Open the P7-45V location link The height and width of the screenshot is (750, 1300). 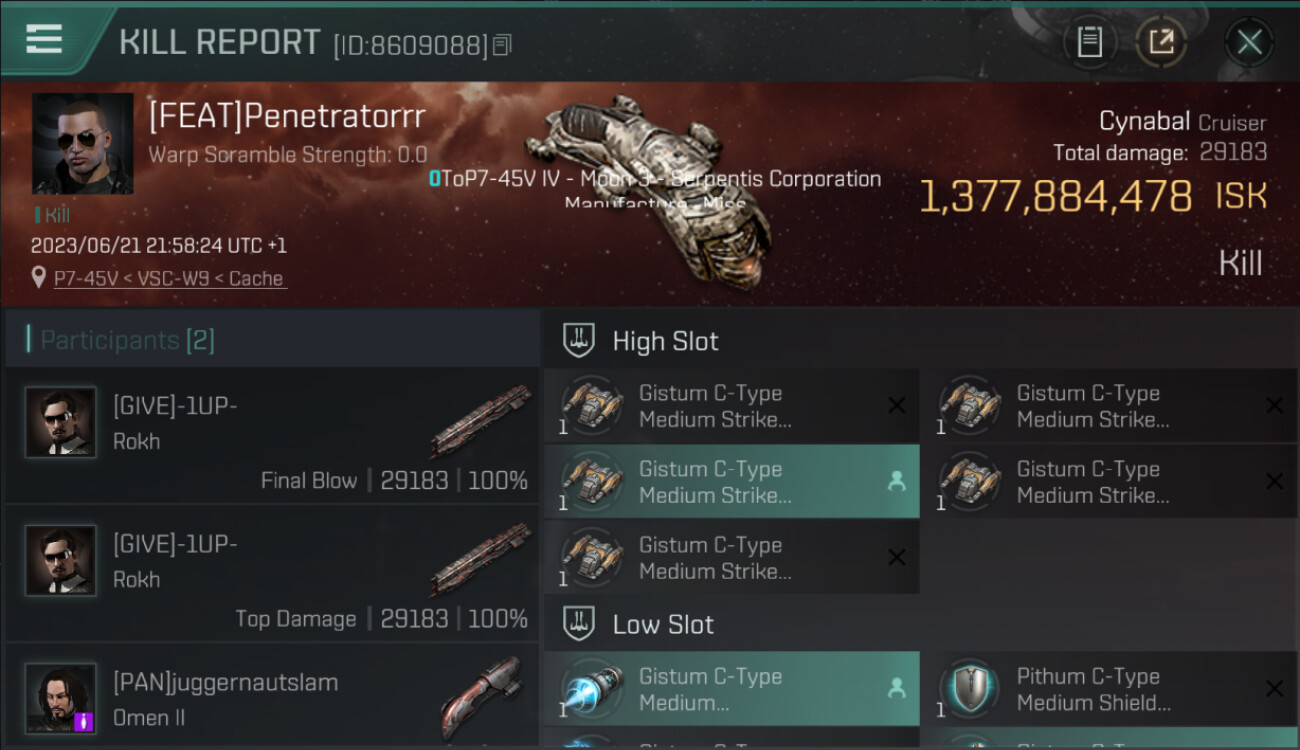170,279
